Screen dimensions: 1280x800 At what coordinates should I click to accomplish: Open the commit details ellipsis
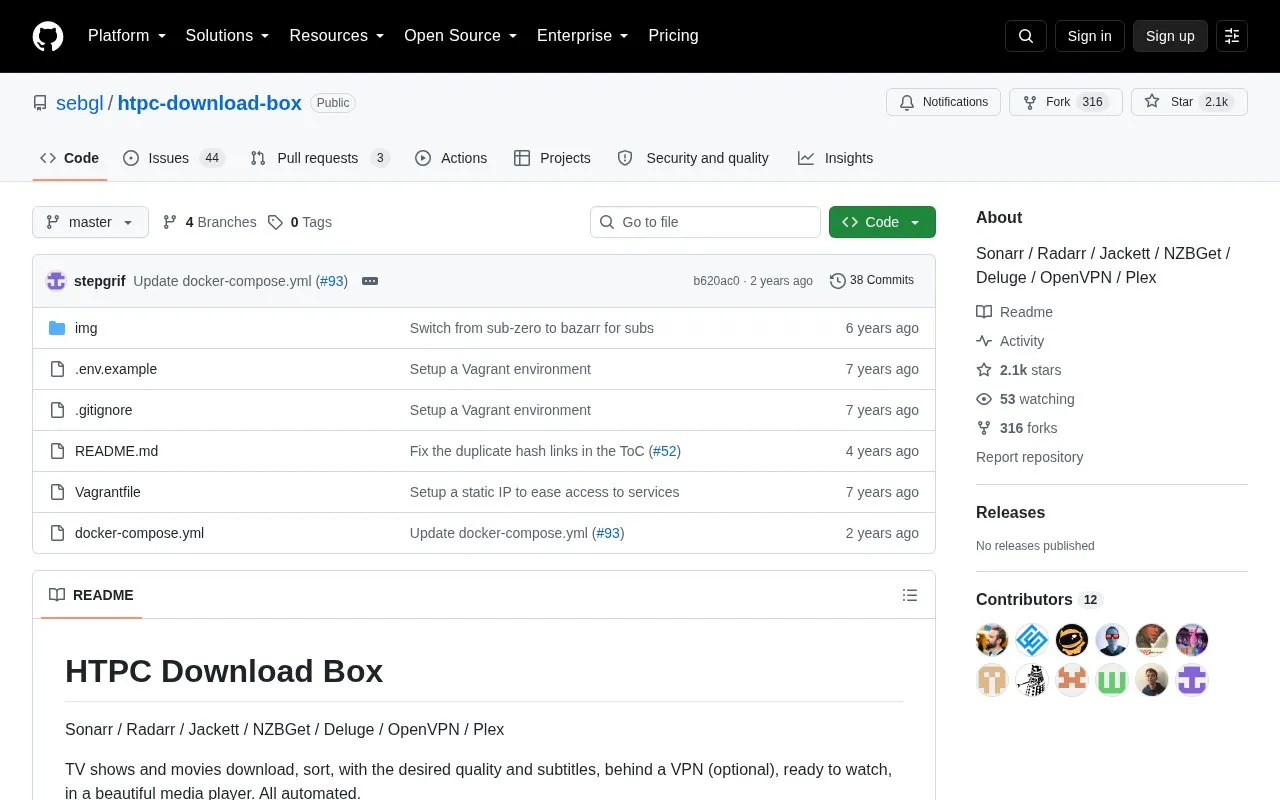[x=370, y=281]
